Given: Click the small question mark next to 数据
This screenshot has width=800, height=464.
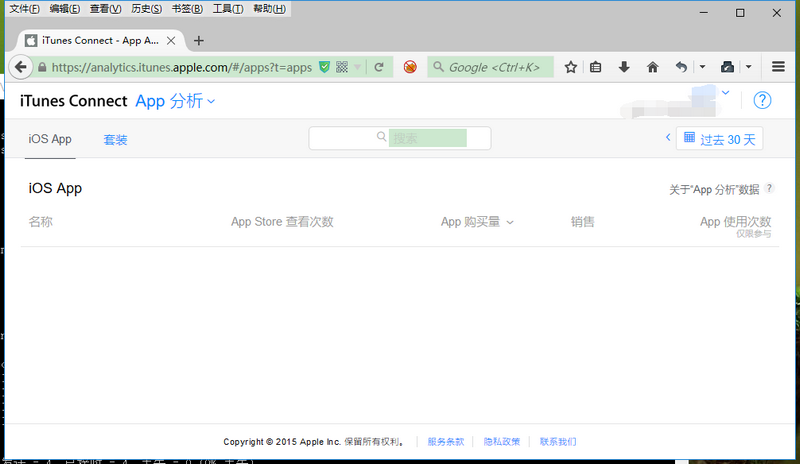Looking at the screenshot, I should point(769,188).
